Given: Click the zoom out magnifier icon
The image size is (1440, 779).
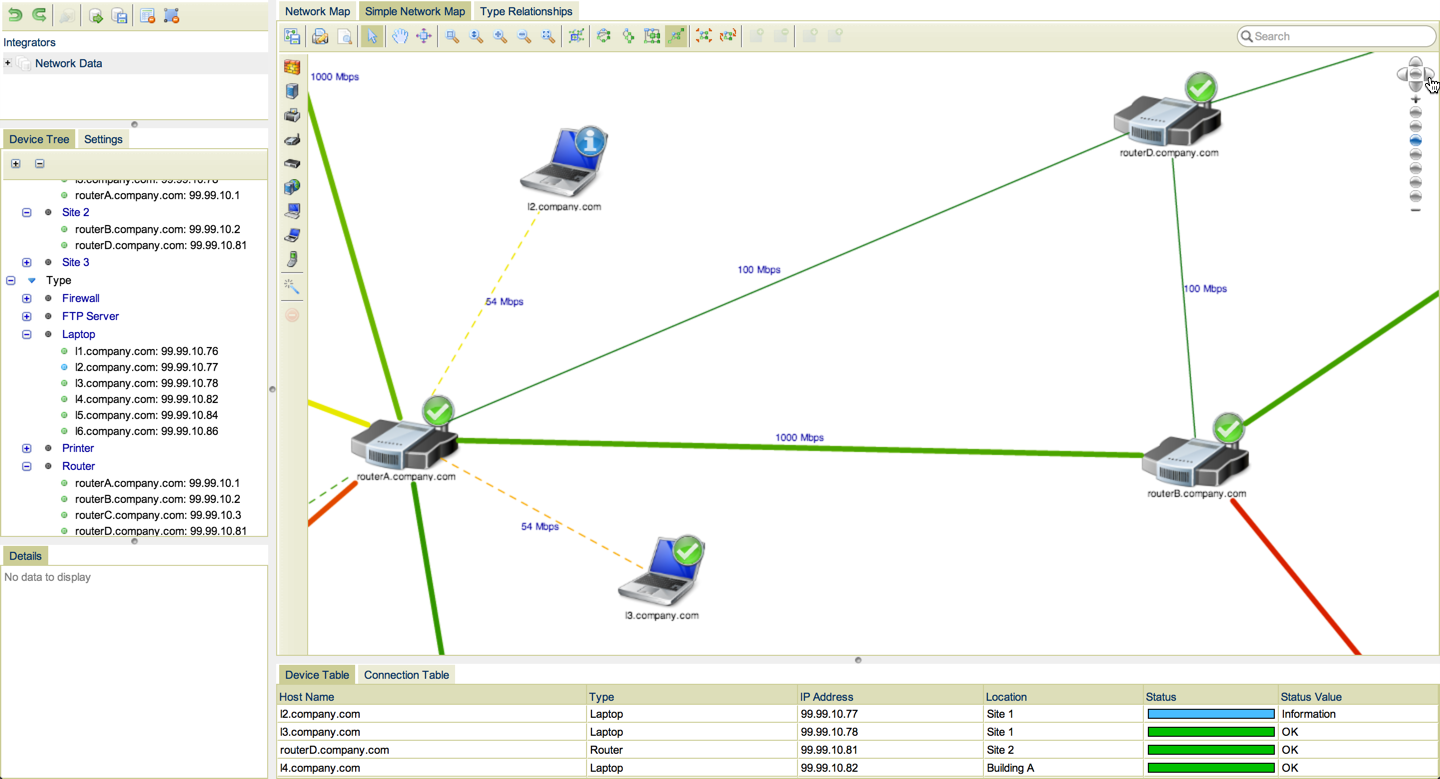Looking at the screenshot, I should tap(524, 36).
